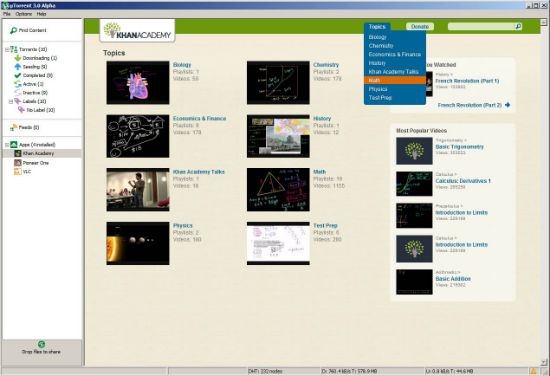Viewport: 550px width, 376px height.
Task: Click the Labels tag icon
Action: 18,101
